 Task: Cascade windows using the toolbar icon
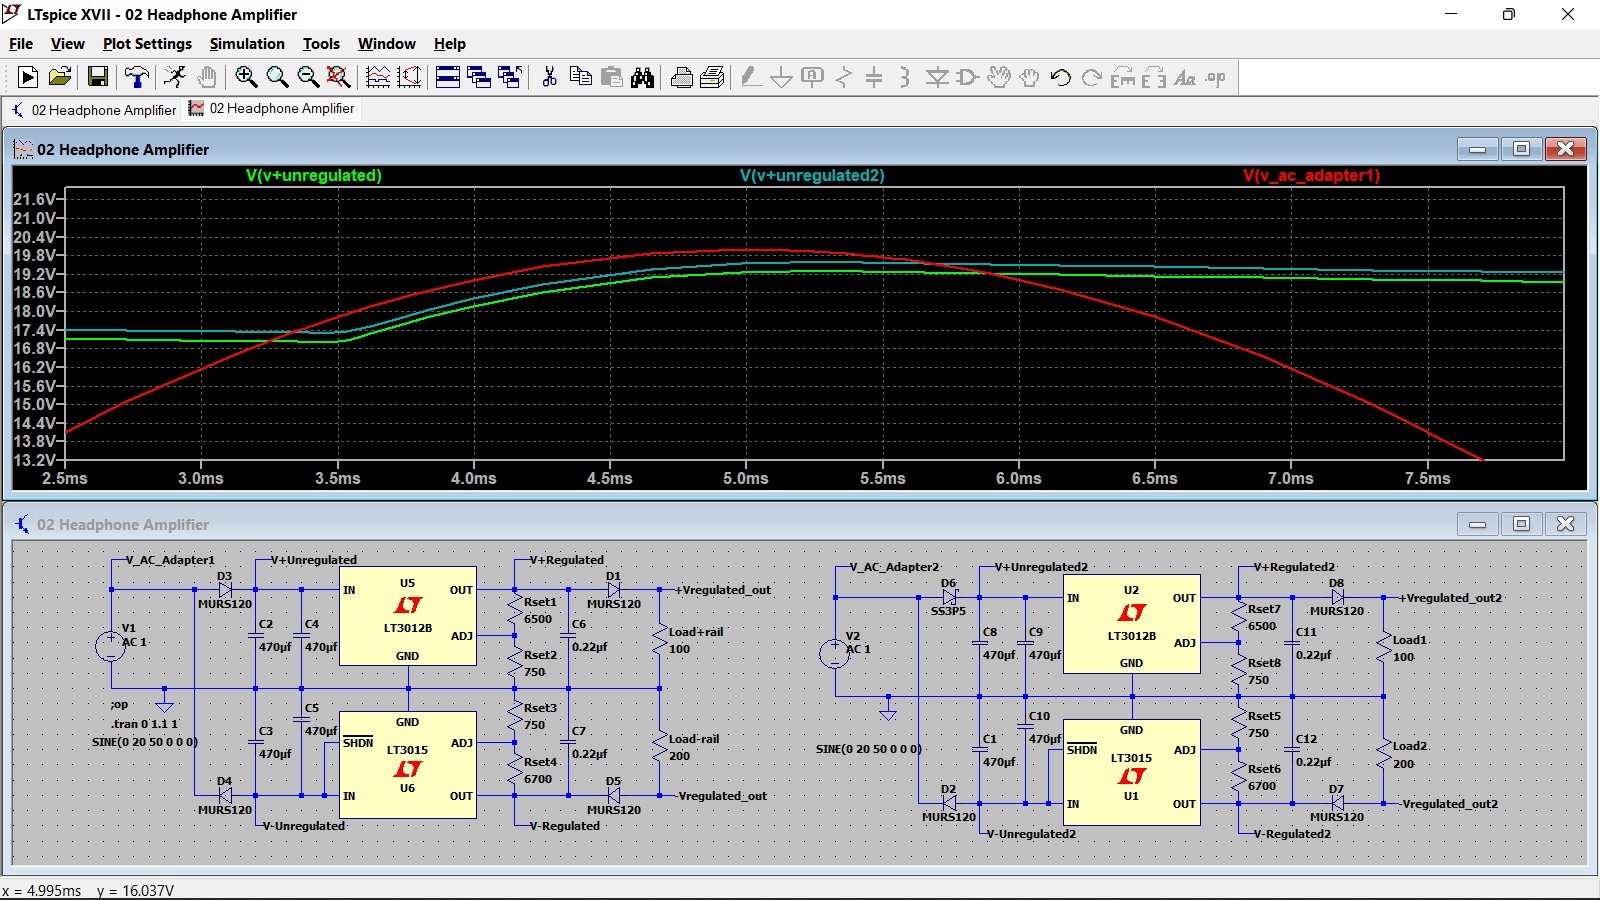click(479, 77)
